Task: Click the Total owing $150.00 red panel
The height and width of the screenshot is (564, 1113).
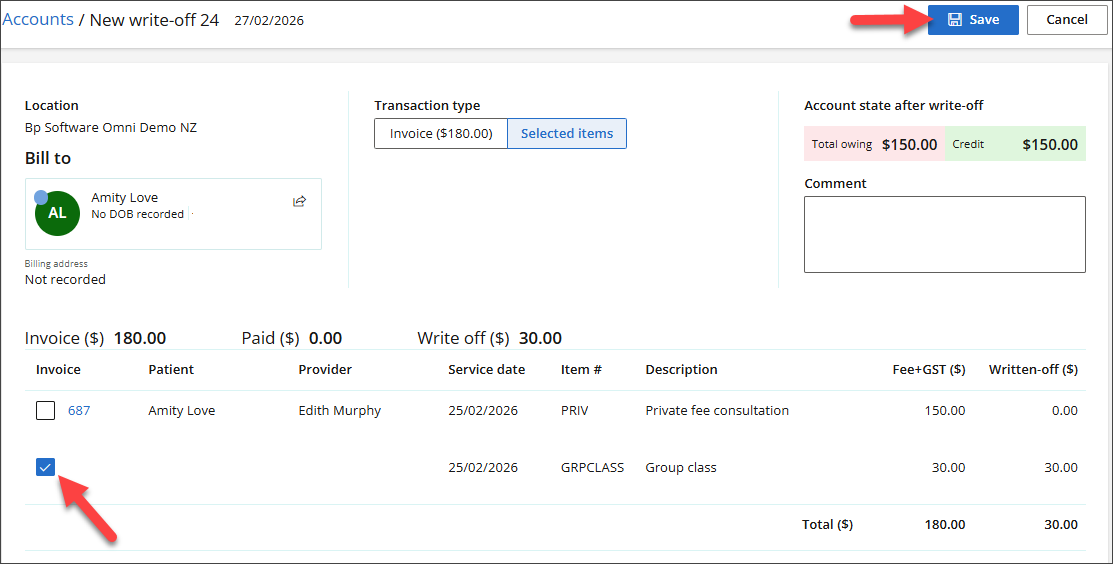Action: pos(874,144)
